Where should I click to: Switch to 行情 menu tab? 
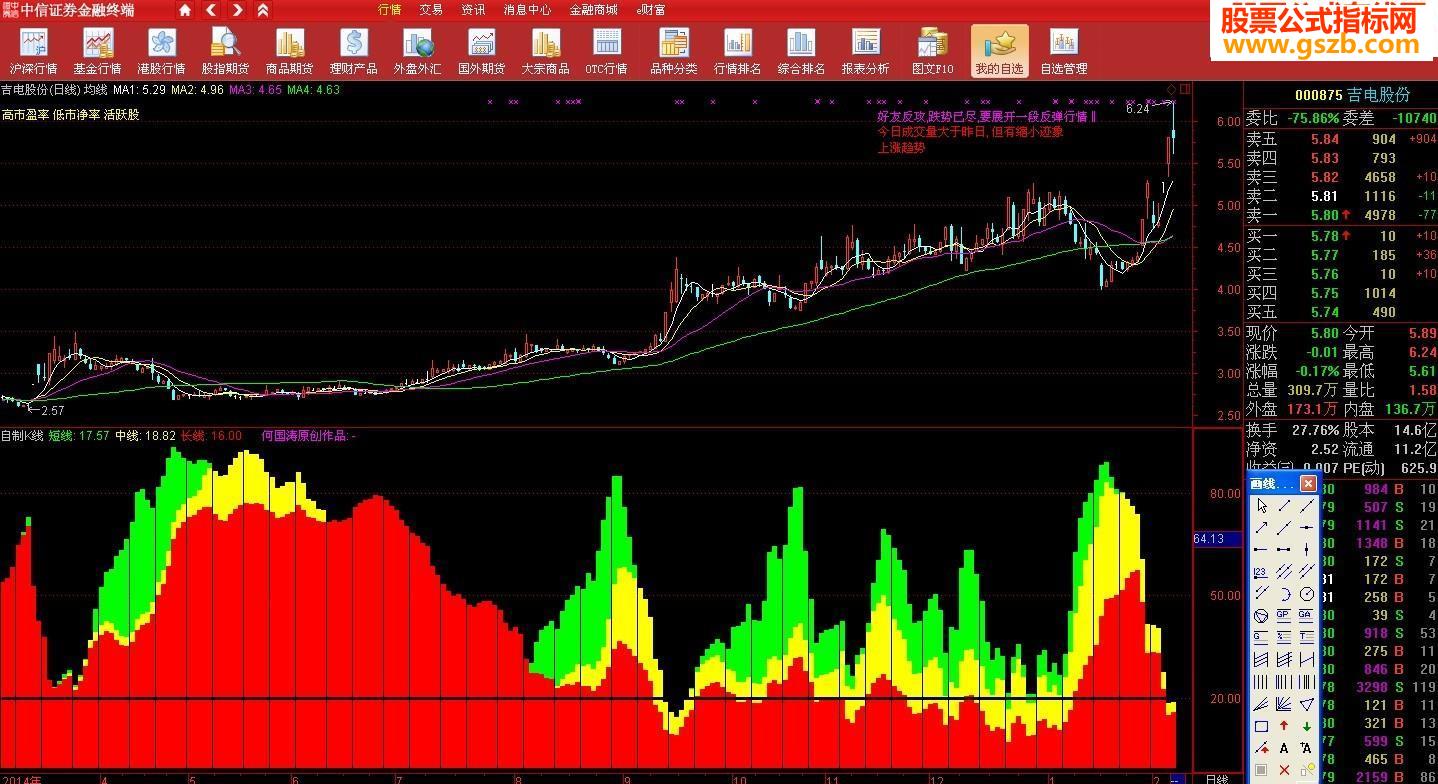389,10
